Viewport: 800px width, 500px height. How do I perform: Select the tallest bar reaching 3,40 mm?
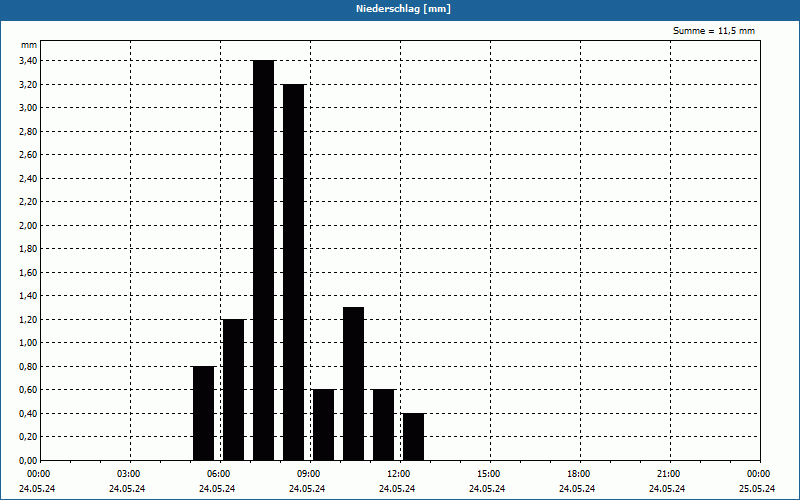point(264,260)
